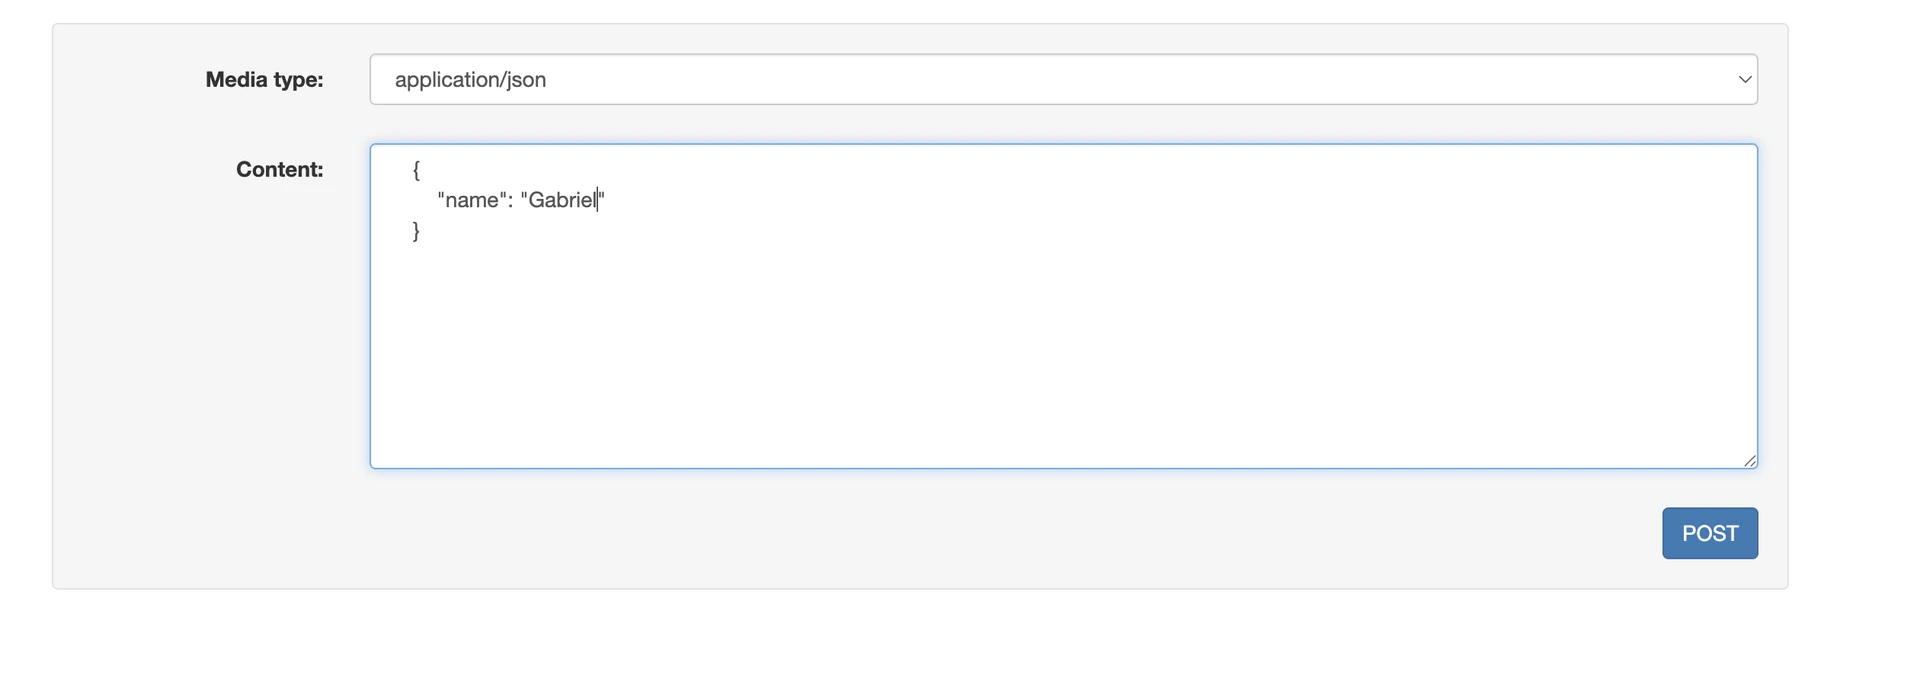Viewport: 1920px width, 675px height.
Task: Click the colon after the "name" key
Action: pos(510,200)
